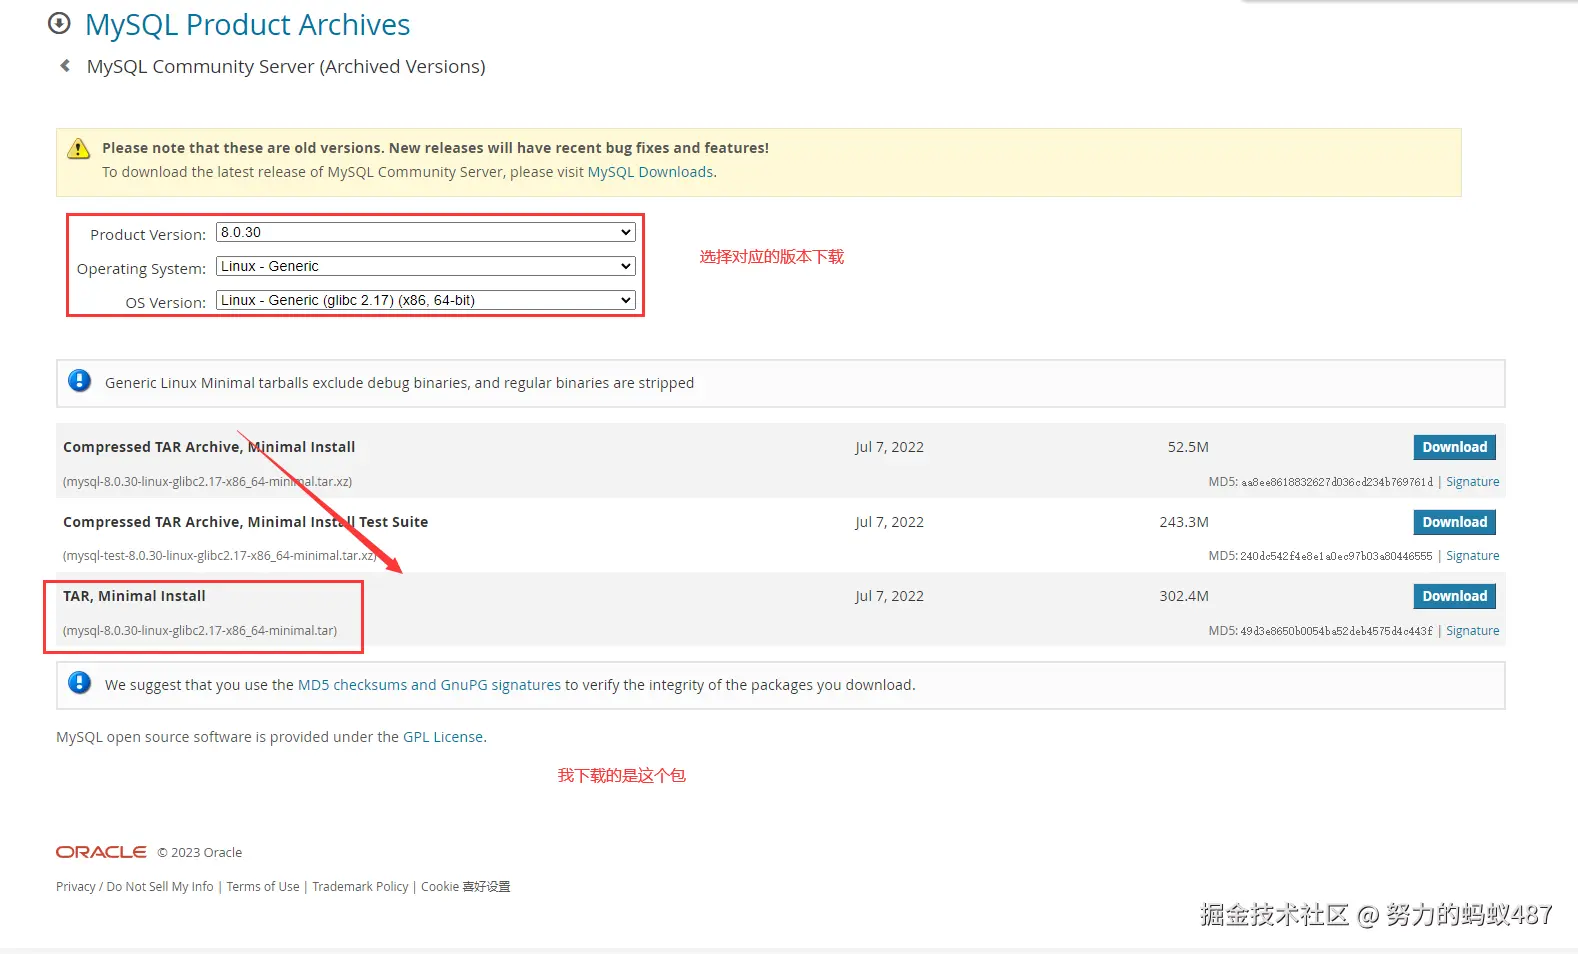Open Signature link for the 302.4M TAR package
Screen dimensions: 1578x954
click(1472, 631)
